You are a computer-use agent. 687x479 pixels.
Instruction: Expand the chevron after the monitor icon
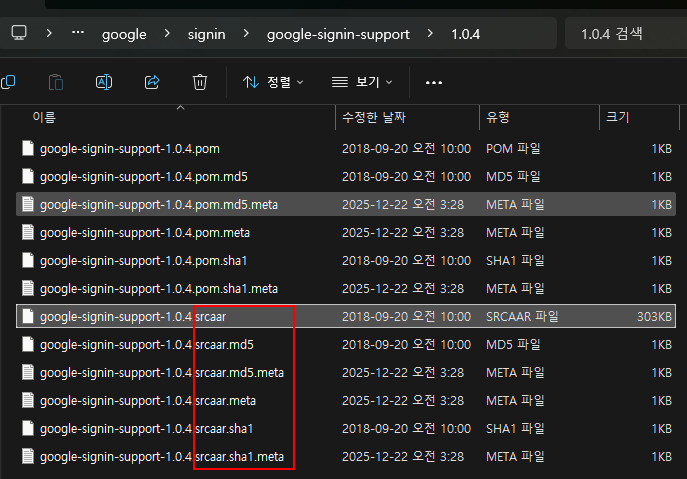coord(49,33)
